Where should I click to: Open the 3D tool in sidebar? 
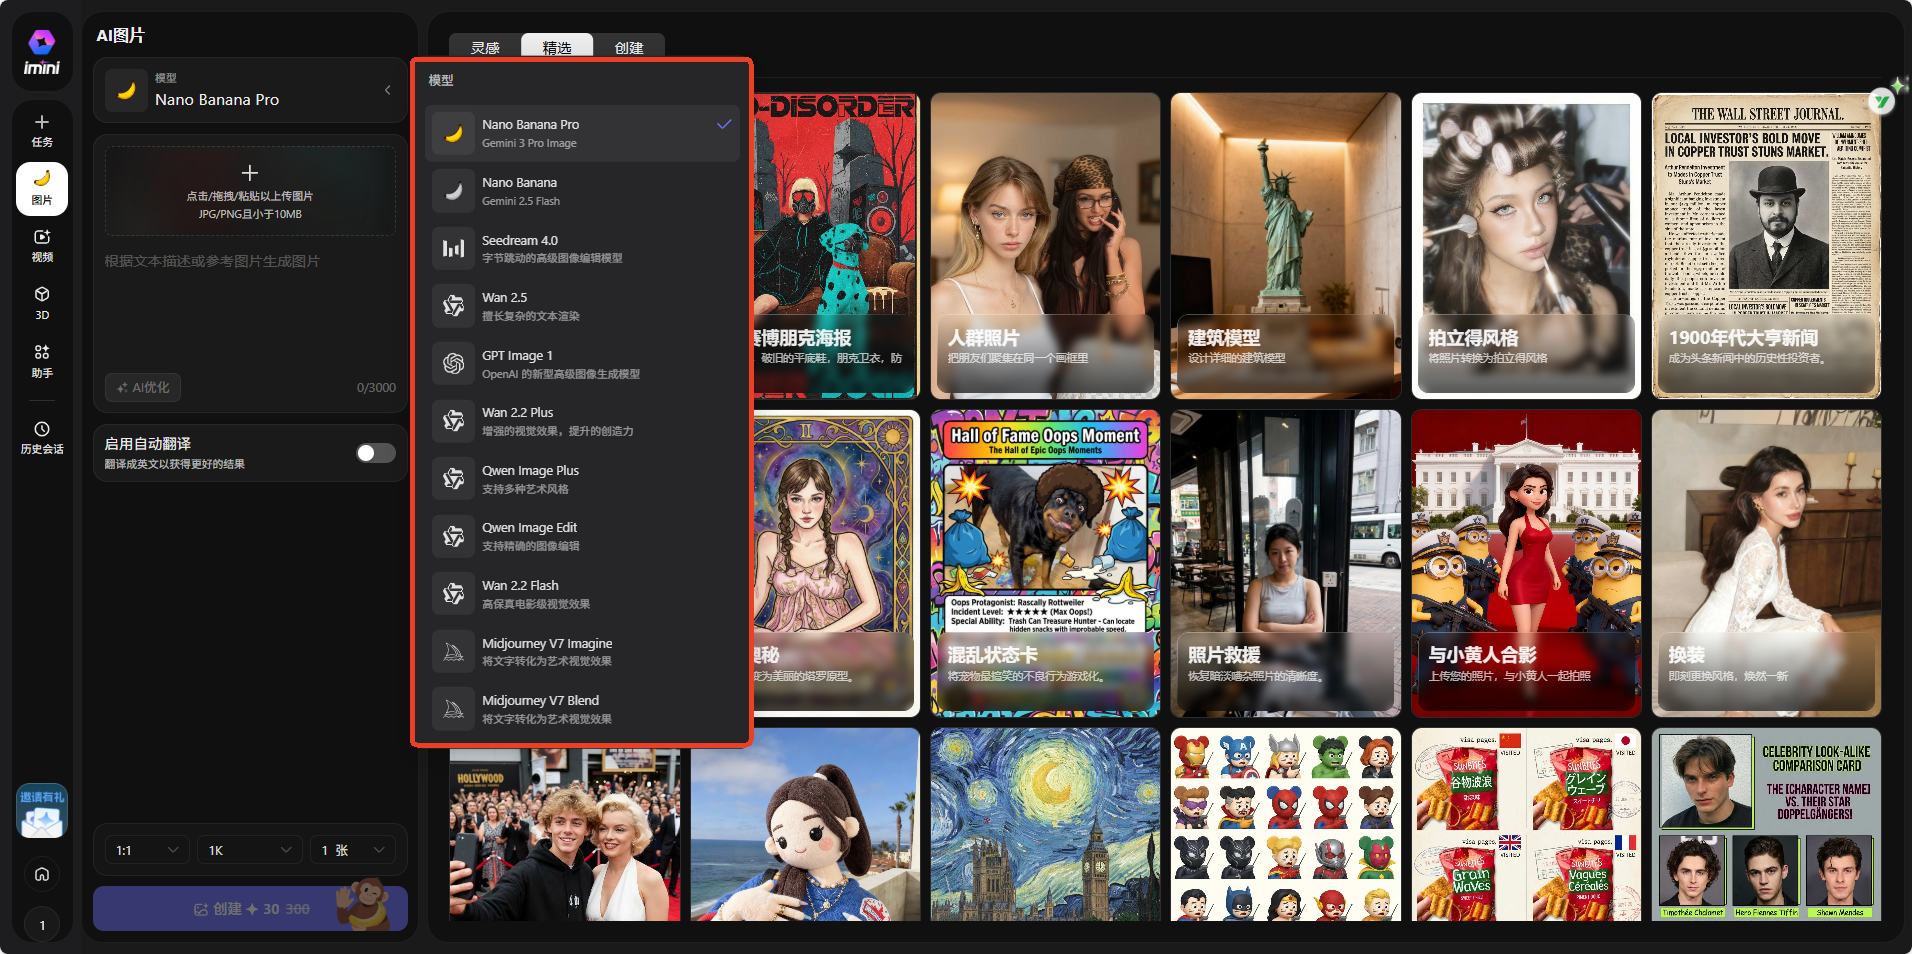42,302
